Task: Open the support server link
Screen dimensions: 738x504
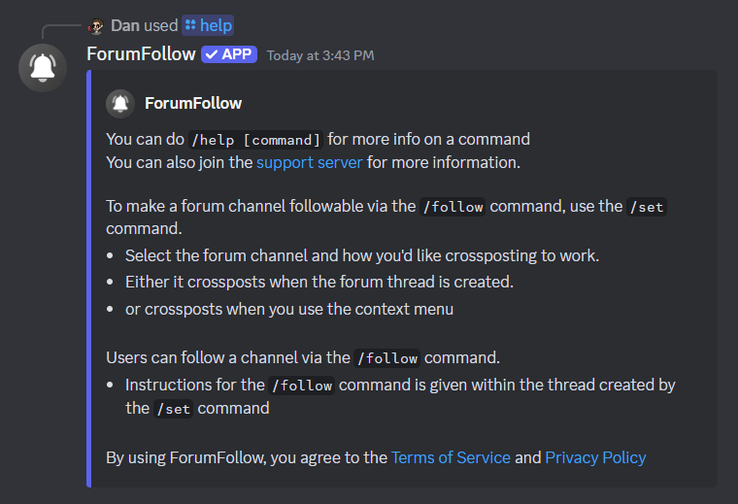Action: (x=309, y=163)
